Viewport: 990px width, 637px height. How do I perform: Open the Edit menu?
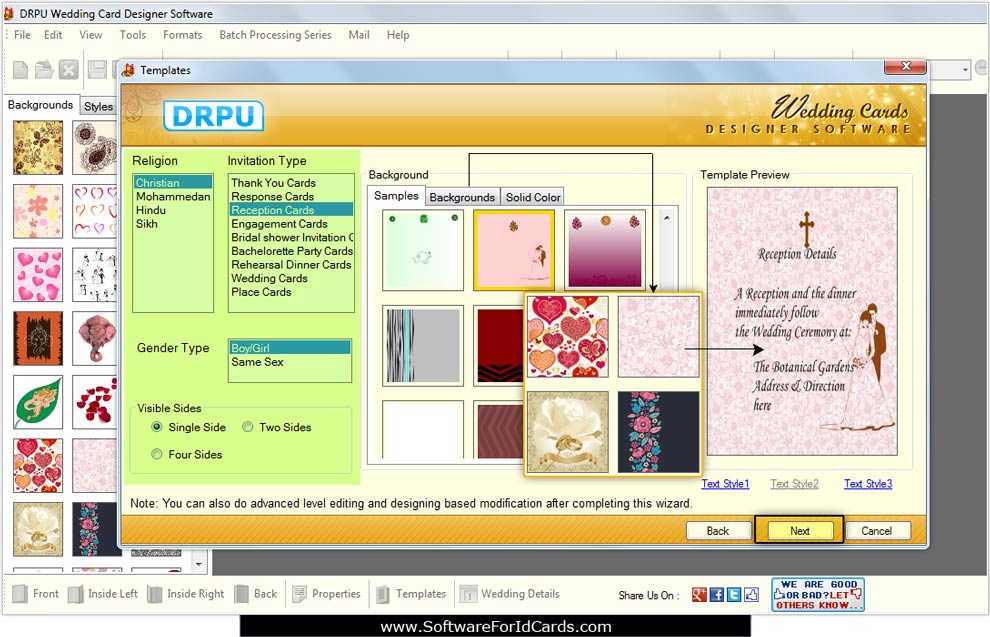(x=53, y=35)
